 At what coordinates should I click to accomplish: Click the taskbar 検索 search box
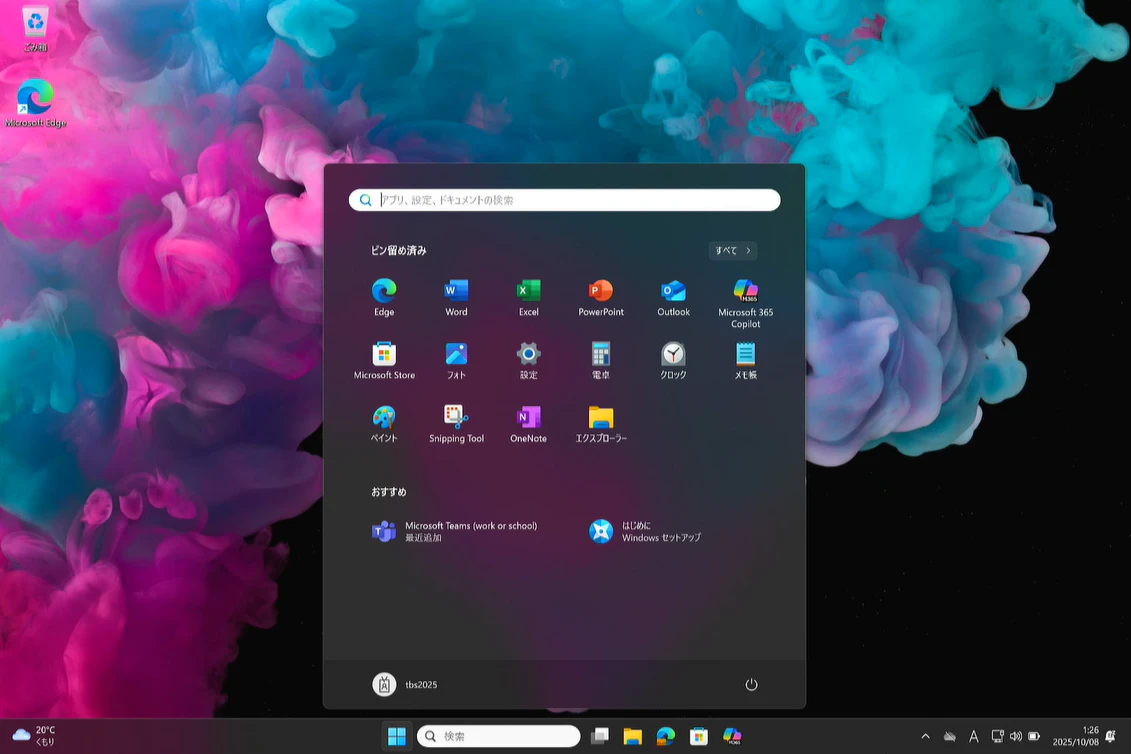[x=498, y=736]
